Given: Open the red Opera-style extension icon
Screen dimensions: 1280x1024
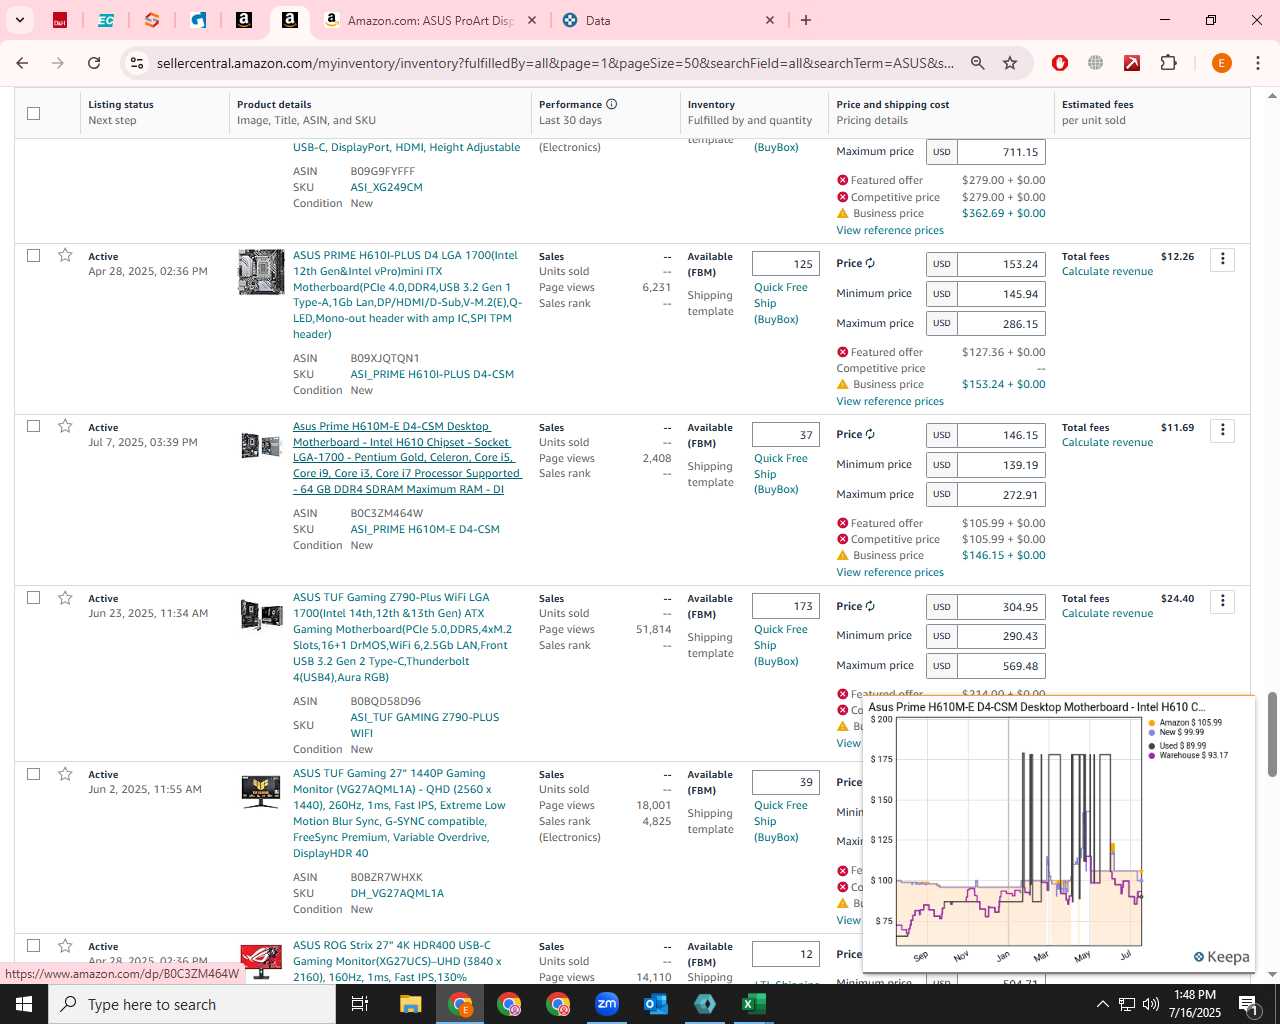Looking at the screenshot, I should [x=1060, y=63].
